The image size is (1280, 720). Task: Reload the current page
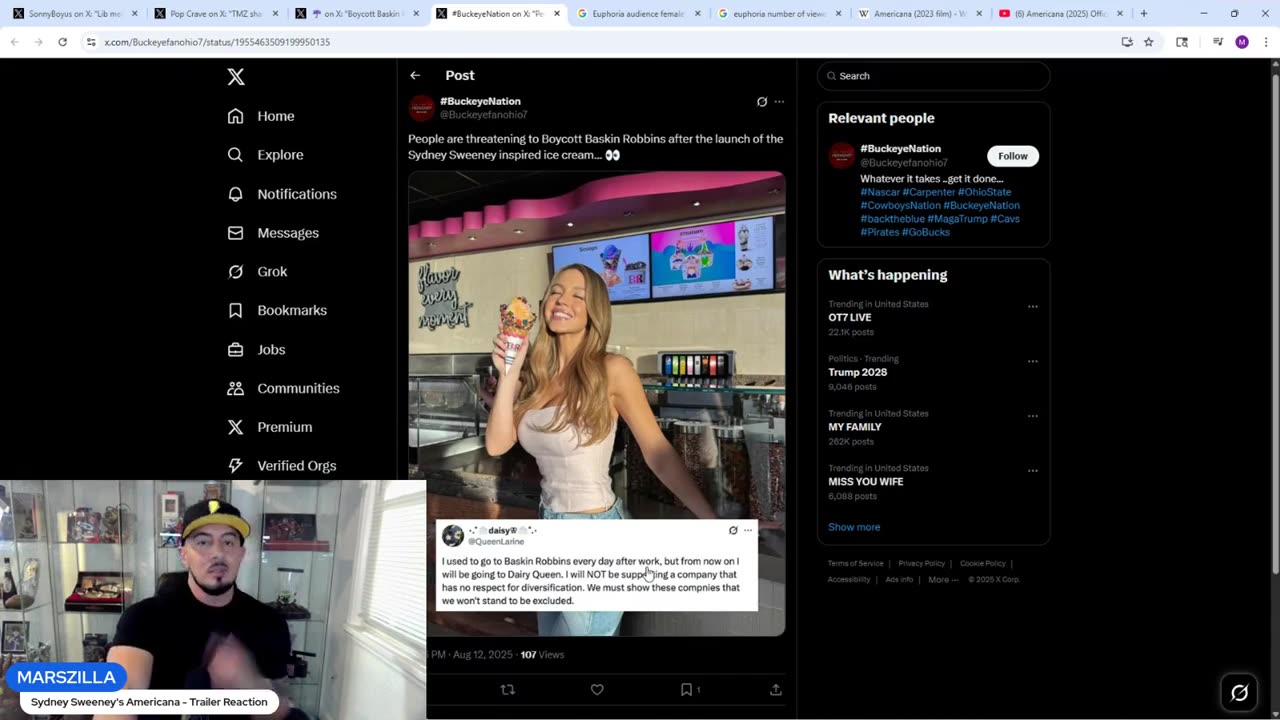[x=62, y=42]
